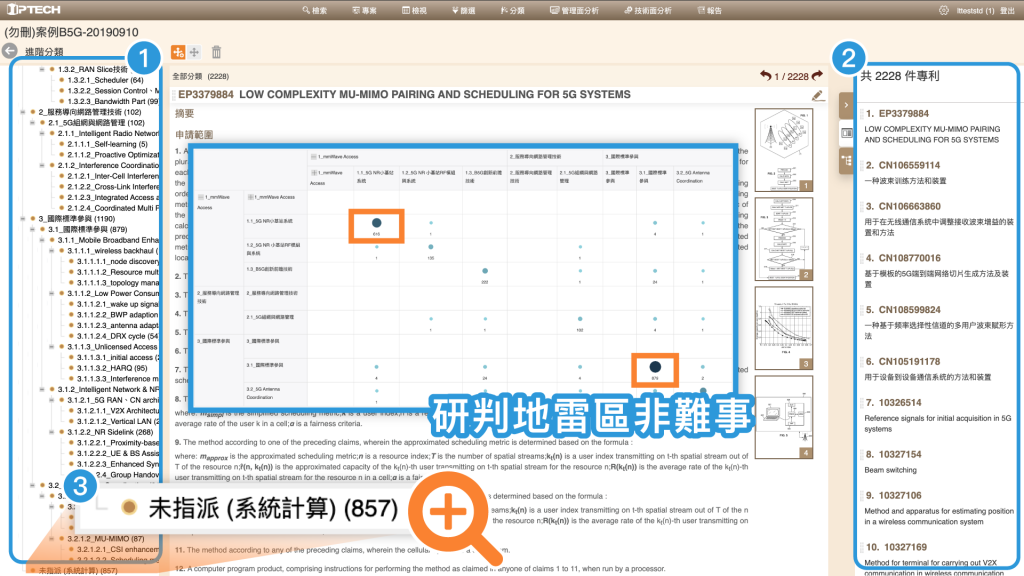Open settings via the gear icon
Image resolution: width=1024 pixels, height=576 pixels.
944,10
